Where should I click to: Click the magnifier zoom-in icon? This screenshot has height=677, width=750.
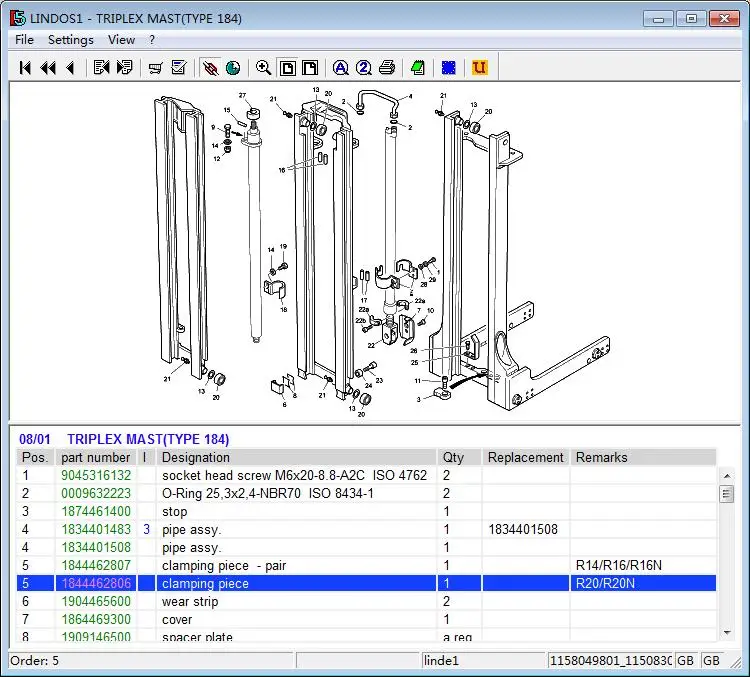263,68
